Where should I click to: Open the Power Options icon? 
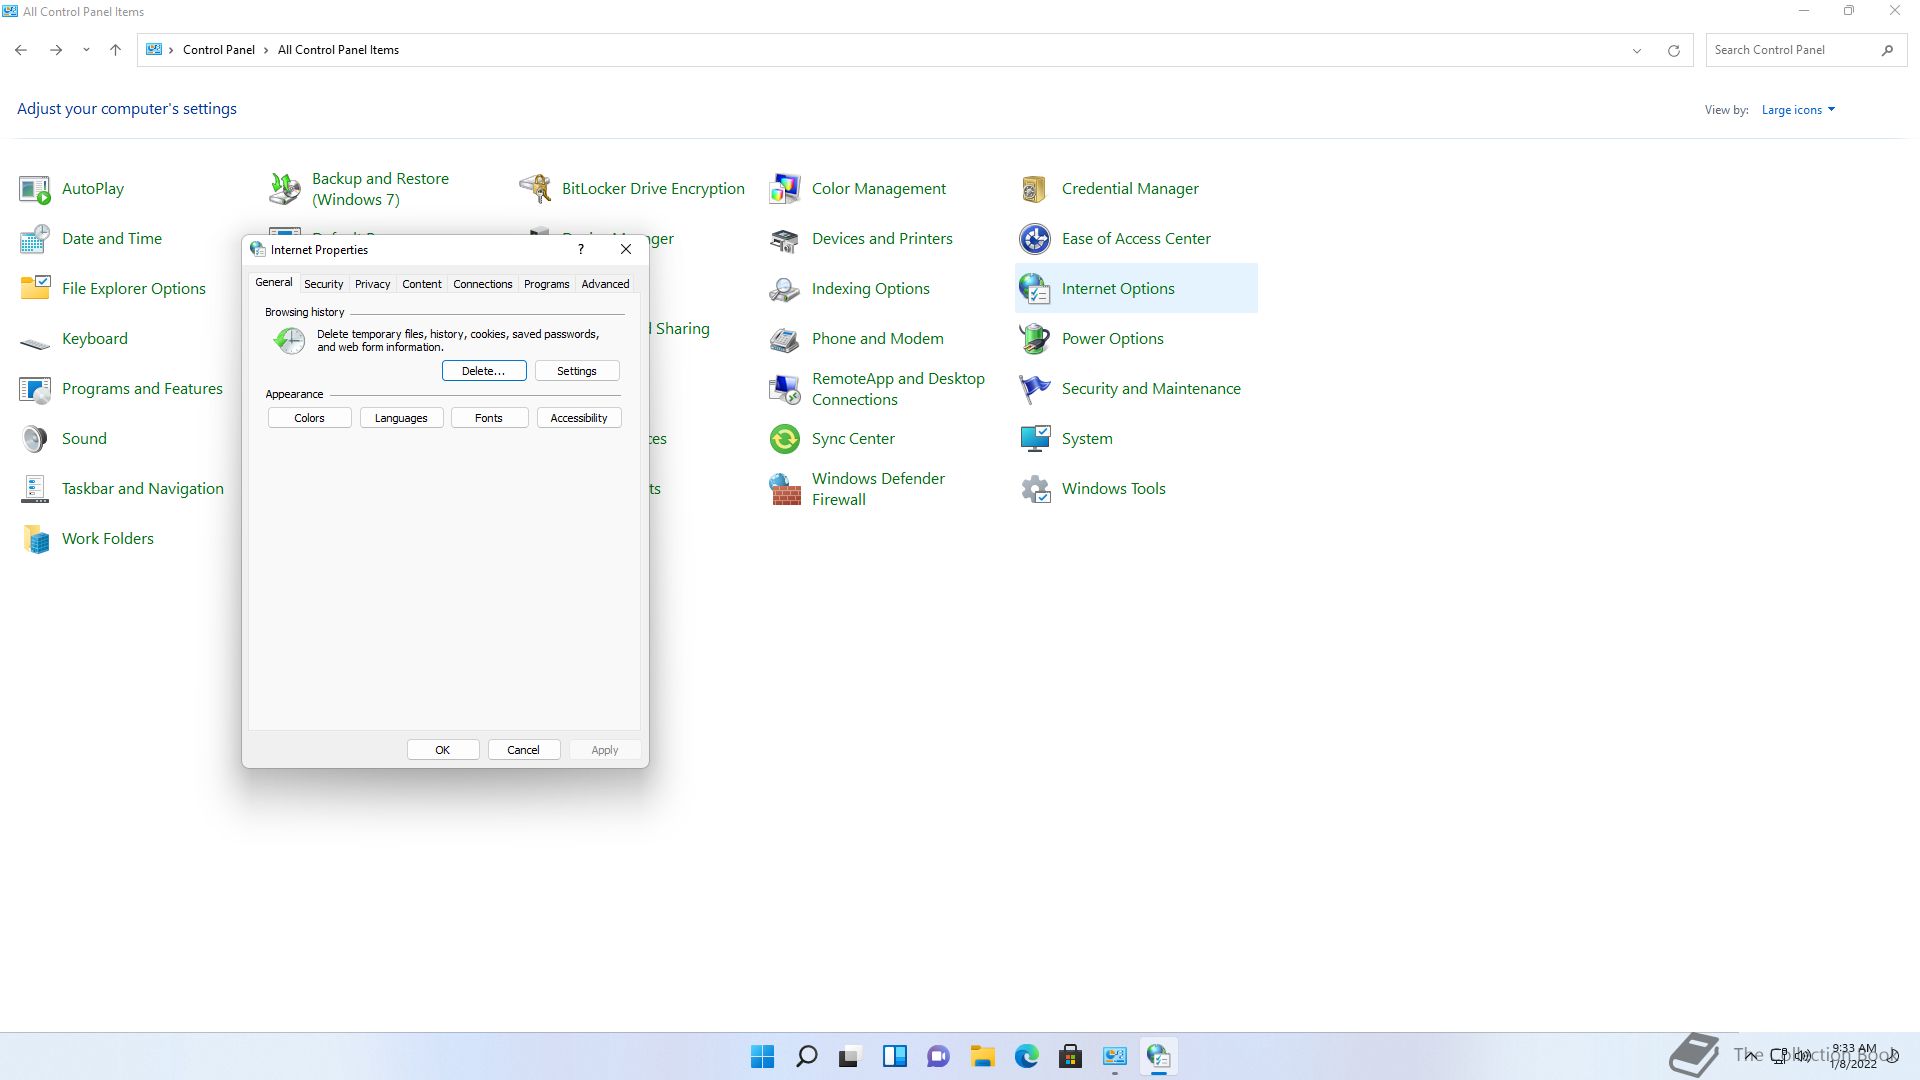point(1035,339)
